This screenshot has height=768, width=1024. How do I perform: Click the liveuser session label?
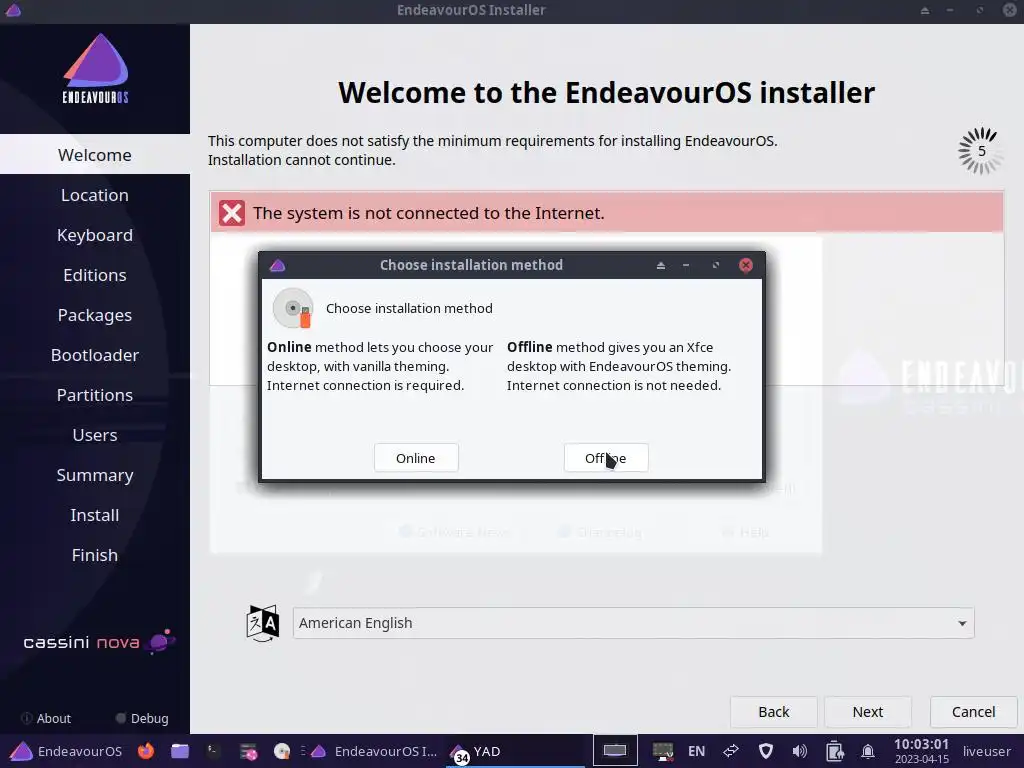pyautogui.click(x=987, y=751)
